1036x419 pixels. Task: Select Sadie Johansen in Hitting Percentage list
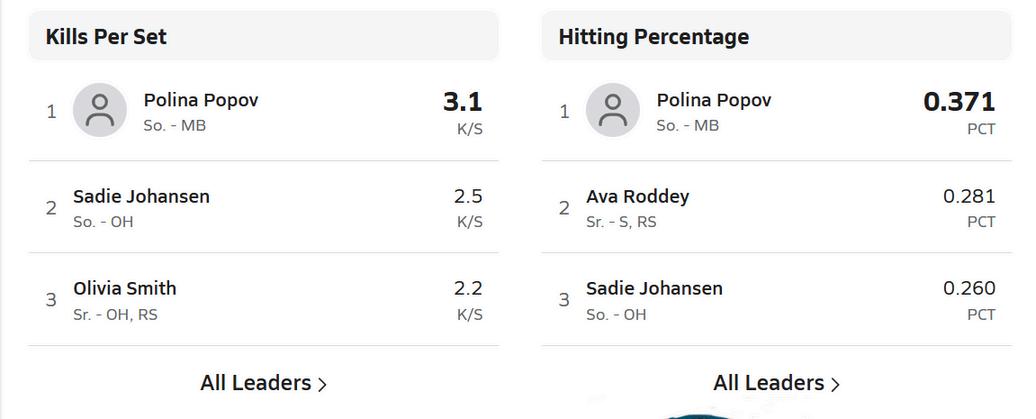click(654, 288)
